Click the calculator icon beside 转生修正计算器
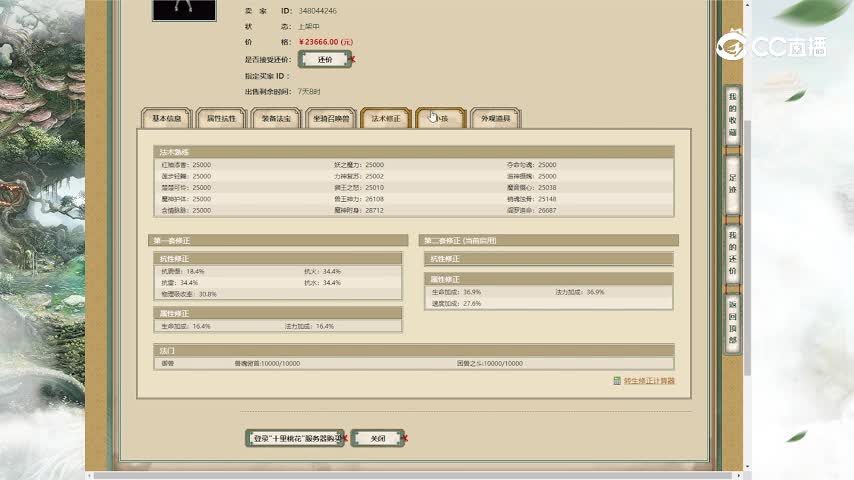Screen dimensions: 854x480 [617, 381]
